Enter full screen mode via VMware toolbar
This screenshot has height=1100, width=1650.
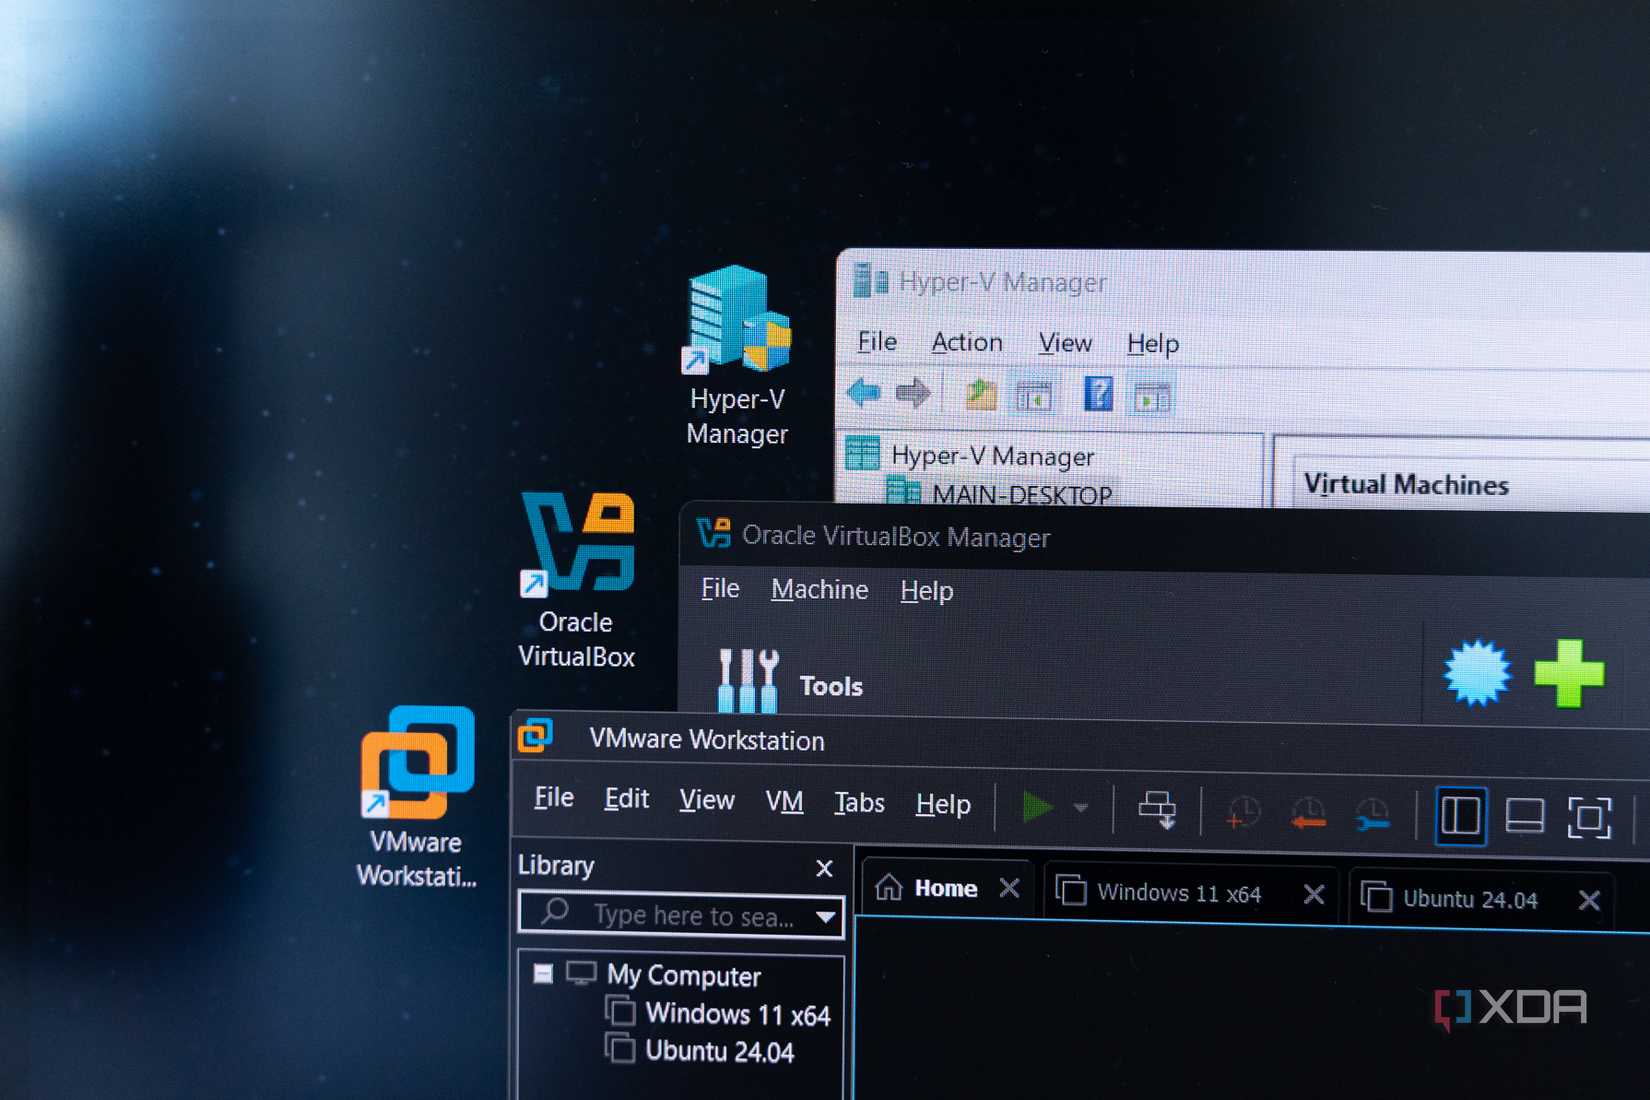click(1589, 819)
